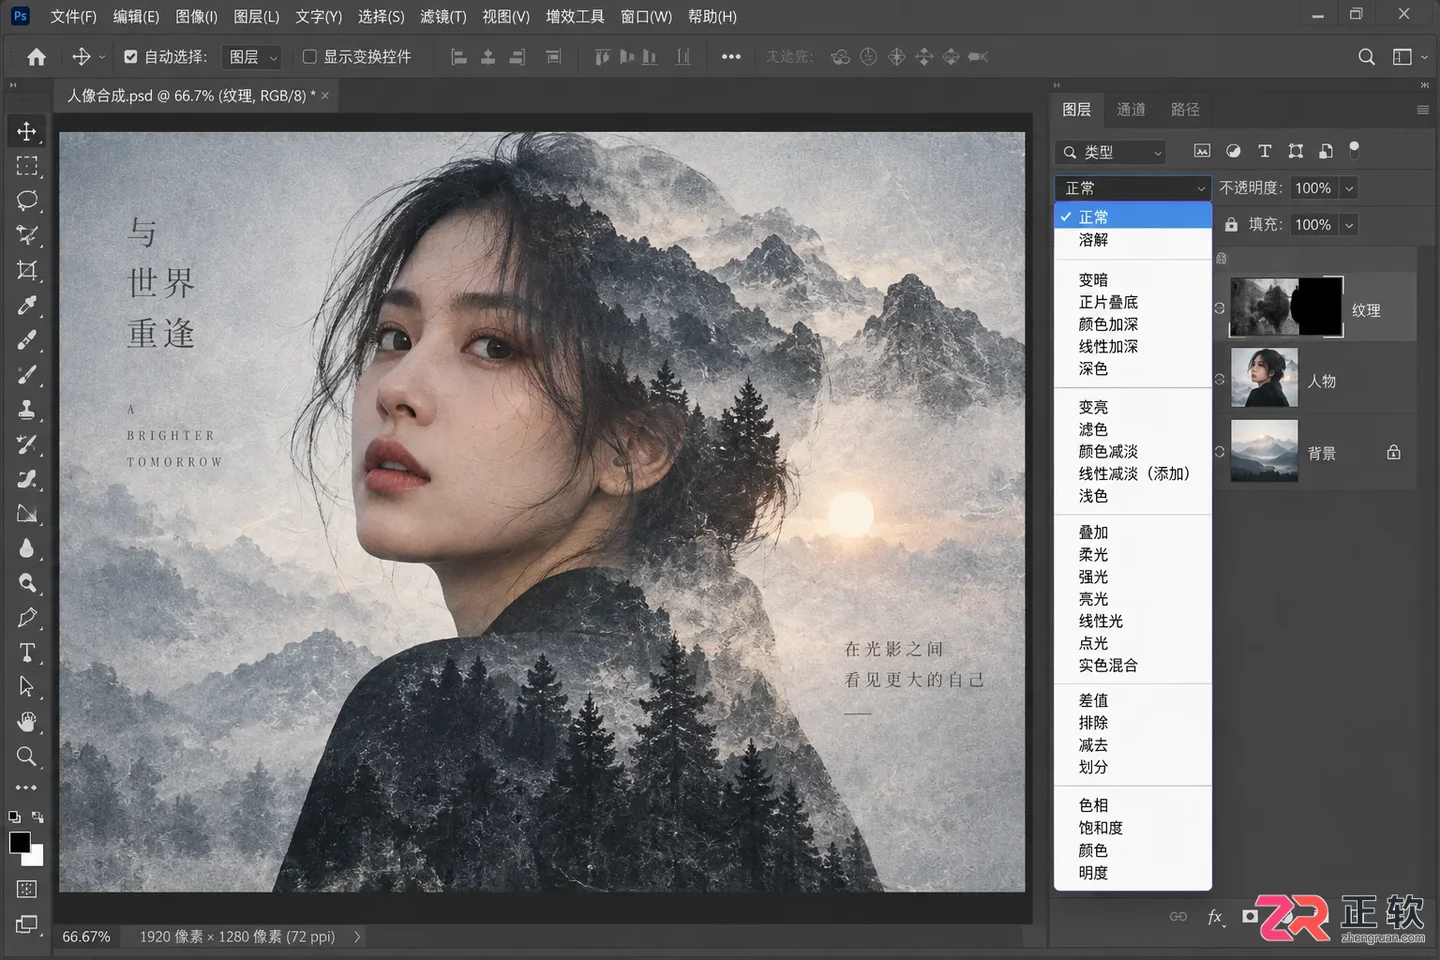The width and height of the screenshot is (1440, 960).
Task: Click the lock icon beside 填充
Action: pyautogui.click(x=1232, y=225)
